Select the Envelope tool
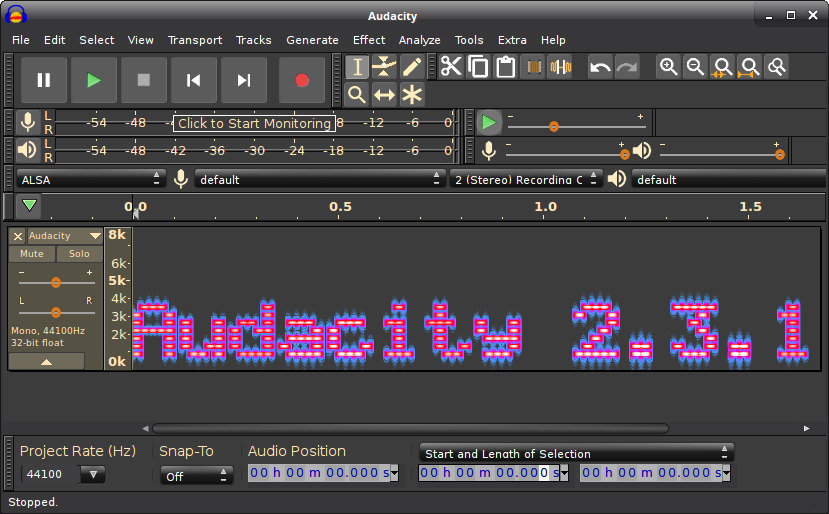 (384, 67)
